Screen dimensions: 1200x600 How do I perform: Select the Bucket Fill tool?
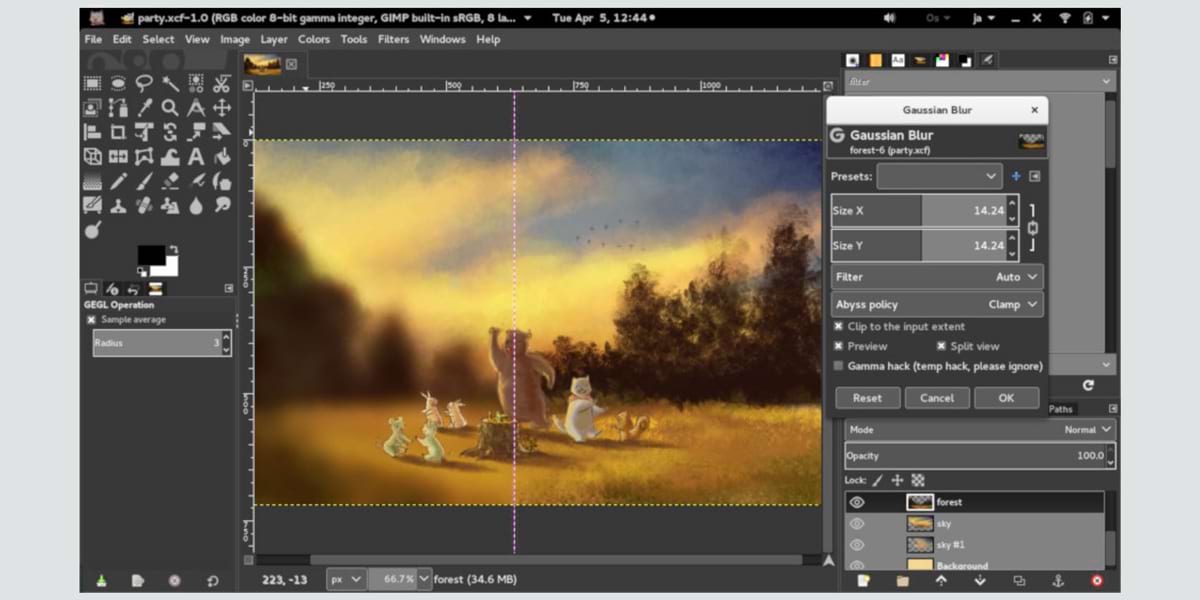coord(222,156)
